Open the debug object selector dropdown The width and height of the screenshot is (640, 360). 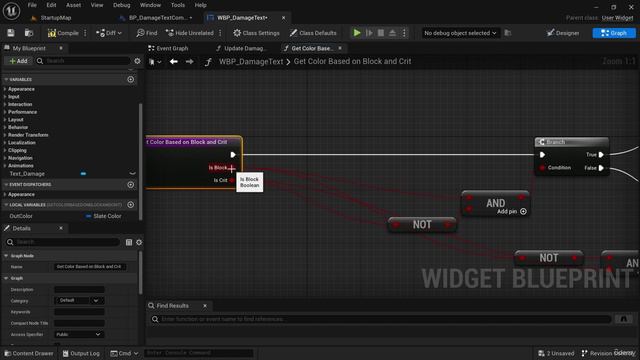pyautogui.click(x=460, y=33)
